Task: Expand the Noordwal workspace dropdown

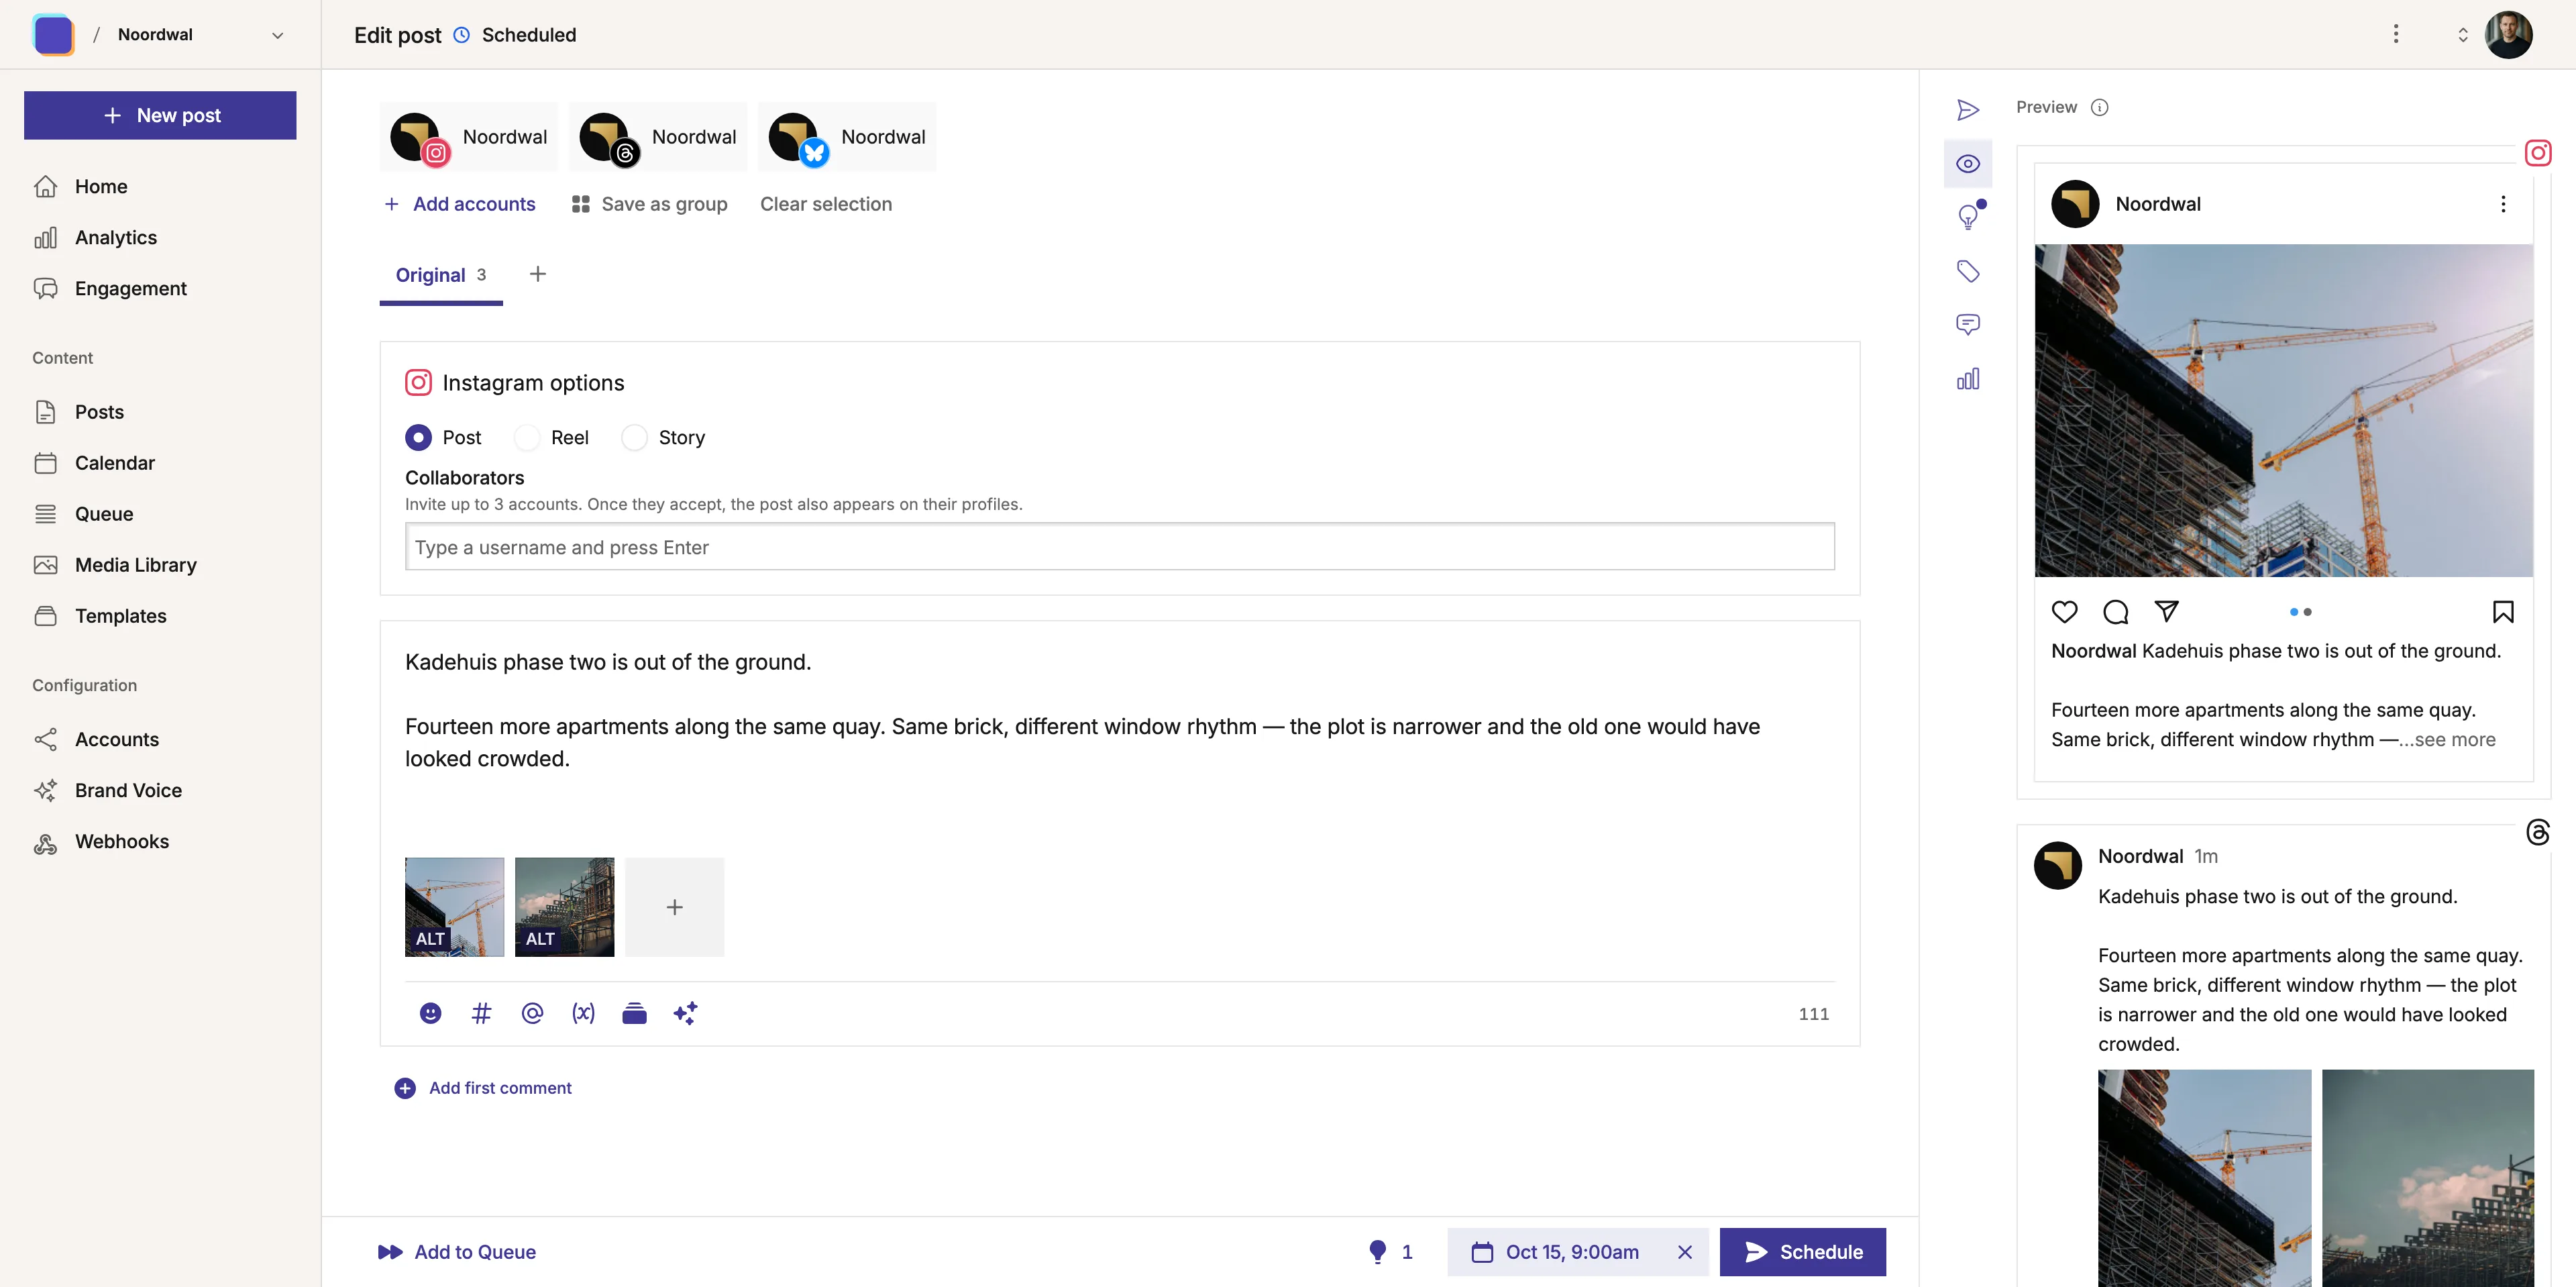Action: [x=277, y=35]
